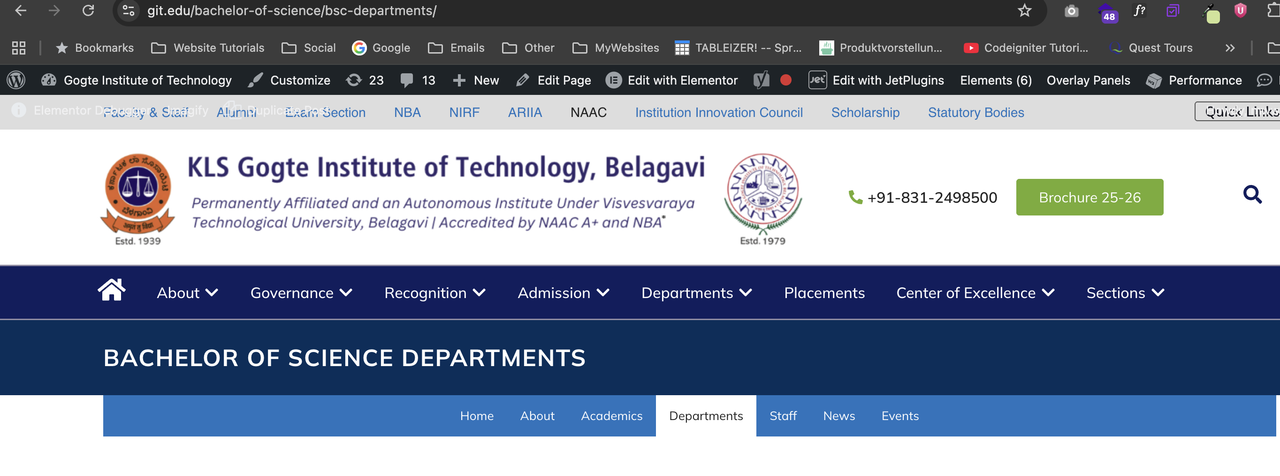Expand the Sections dropdown menu

coord(1125,293)
